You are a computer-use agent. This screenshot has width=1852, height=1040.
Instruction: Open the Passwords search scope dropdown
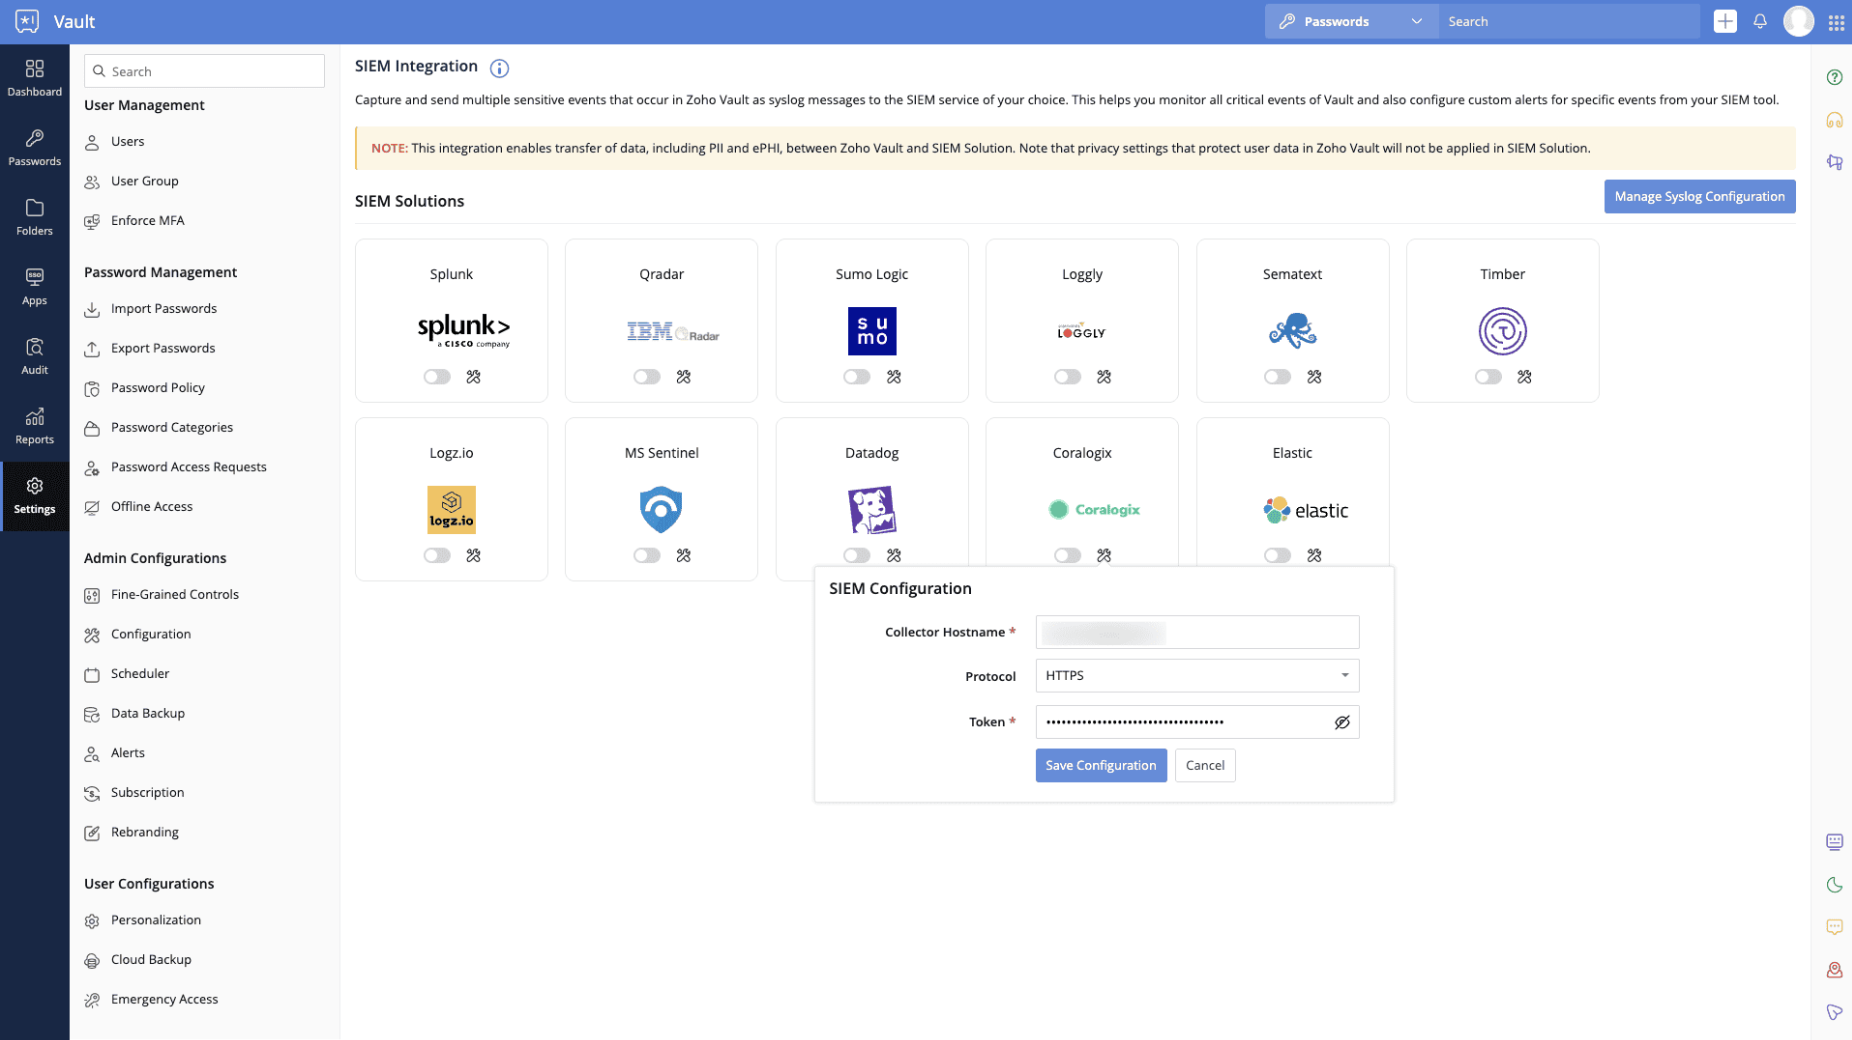click(1351, 21)
